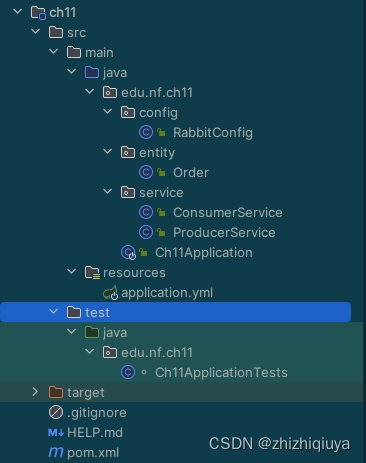Image resolution: width=366 pixels, height=463 pixels.
Task: Collapse the entity package chevron
Action: [x=107, y=152]
